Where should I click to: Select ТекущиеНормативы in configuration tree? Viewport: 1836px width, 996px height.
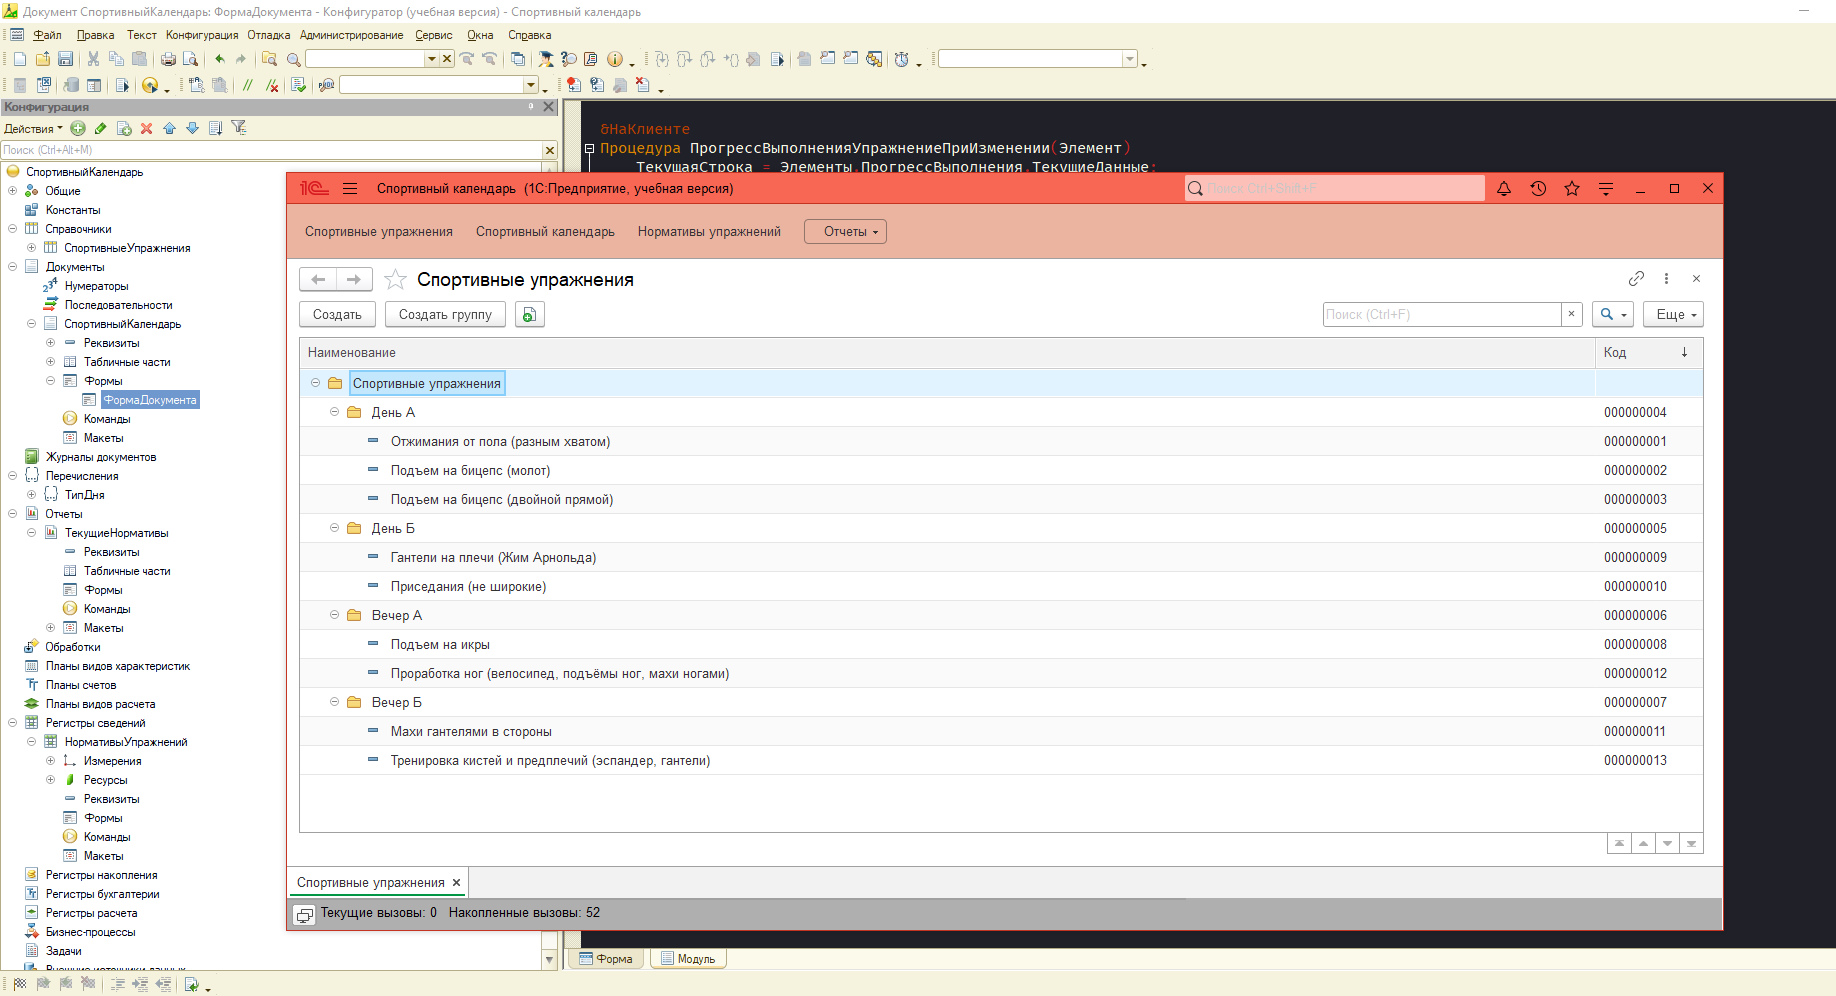[116, 533]
